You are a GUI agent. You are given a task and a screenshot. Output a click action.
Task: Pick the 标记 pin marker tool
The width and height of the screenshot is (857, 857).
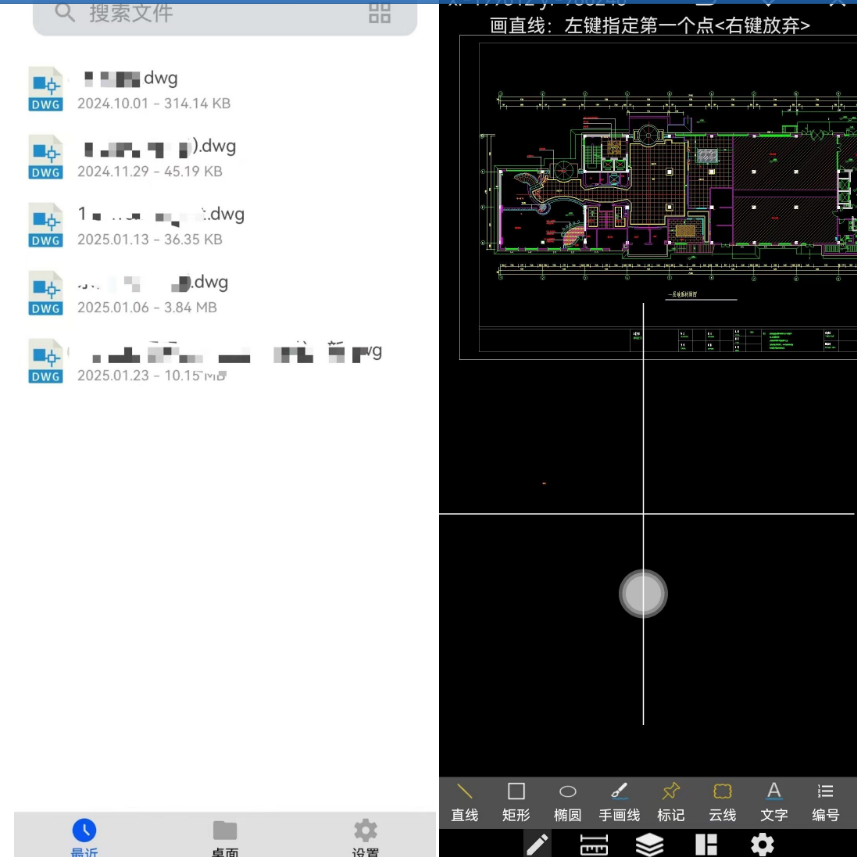(671, 801)
